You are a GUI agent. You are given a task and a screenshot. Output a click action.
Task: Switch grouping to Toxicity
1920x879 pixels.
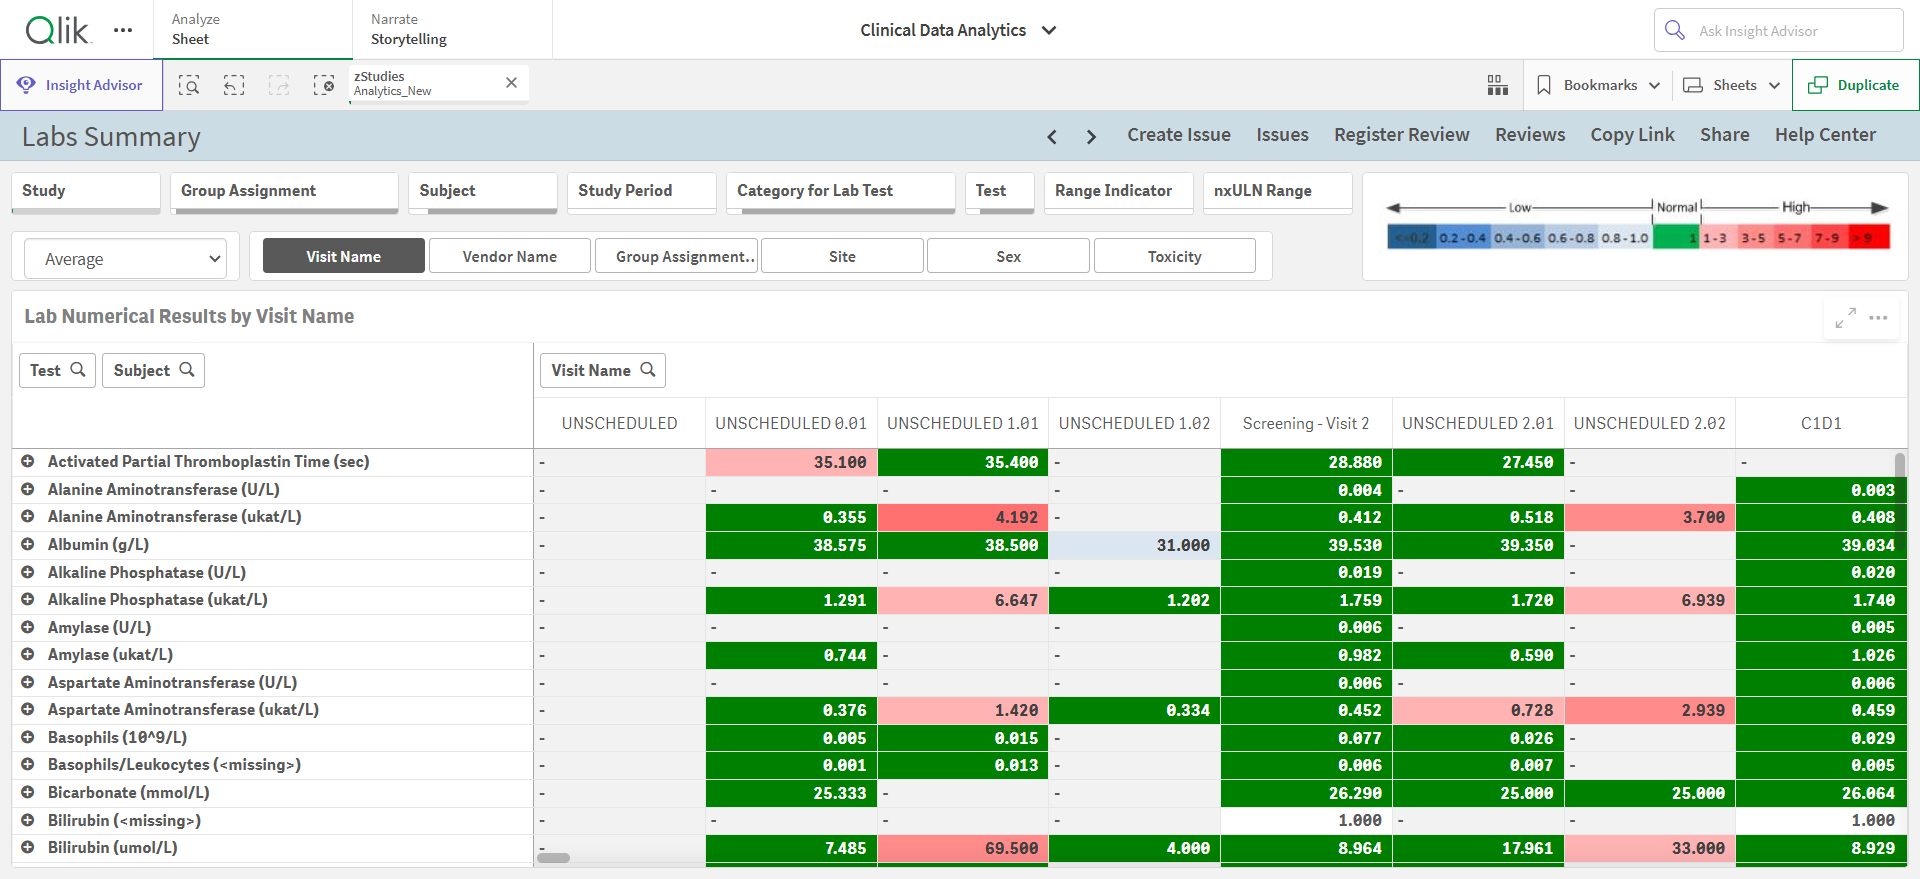pos(1174,256)
